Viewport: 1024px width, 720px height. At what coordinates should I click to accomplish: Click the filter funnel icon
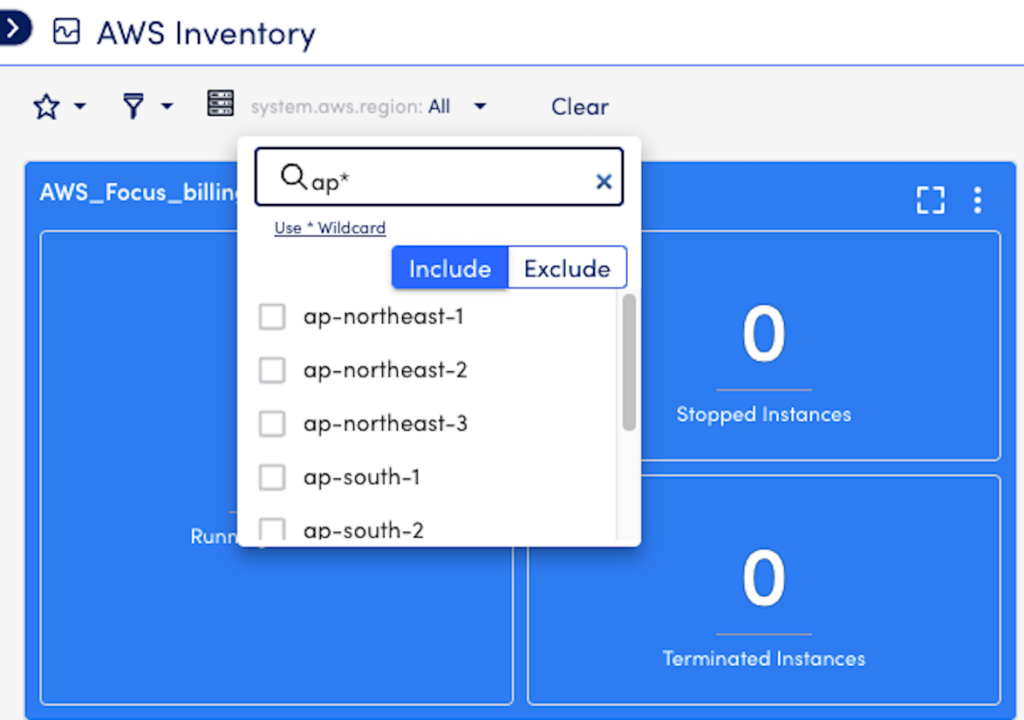(133, 106)
